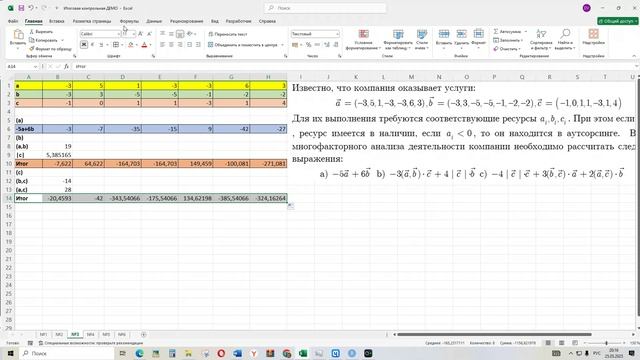The width and height of the screenshot is (640, 360).
Task: Click the text orientation icon
Action: coord(190,33)
